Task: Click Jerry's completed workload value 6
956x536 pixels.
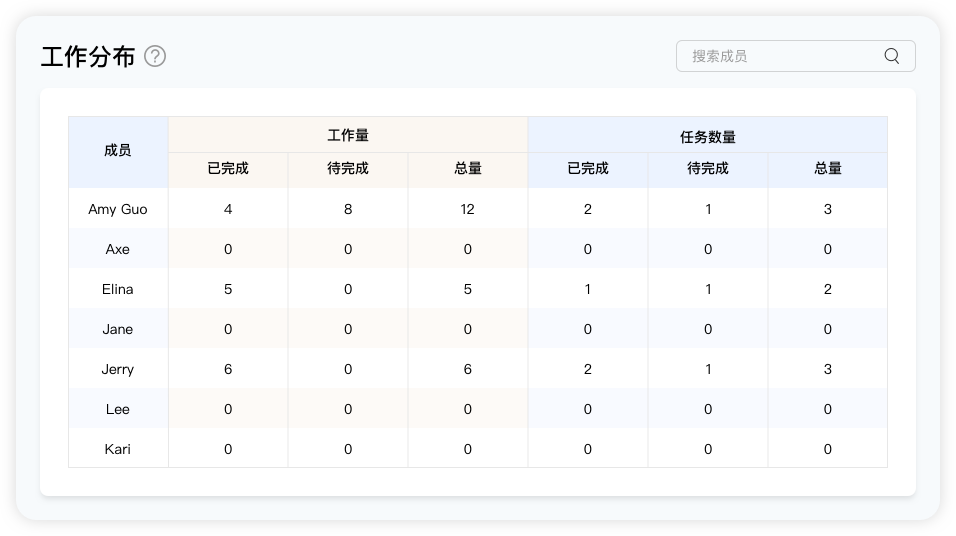Action: click(228, 369)
